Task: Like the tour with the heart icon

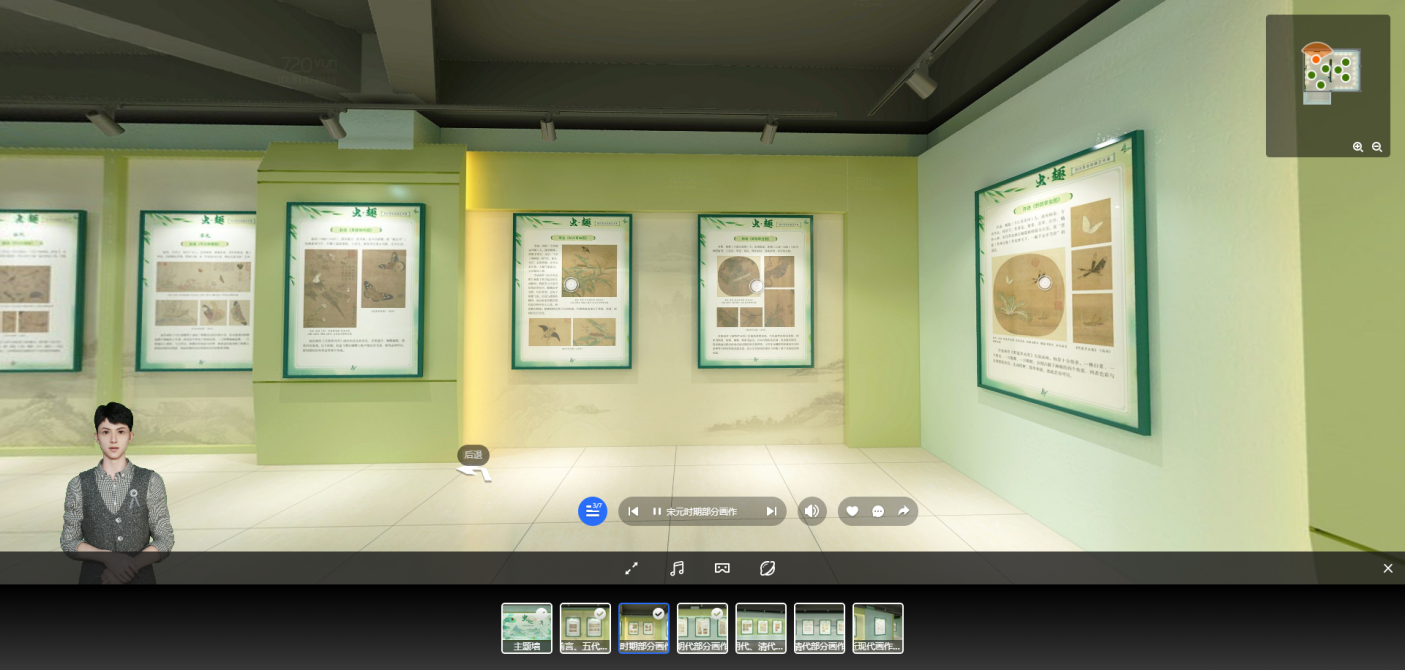Action: tap(852, 511)
